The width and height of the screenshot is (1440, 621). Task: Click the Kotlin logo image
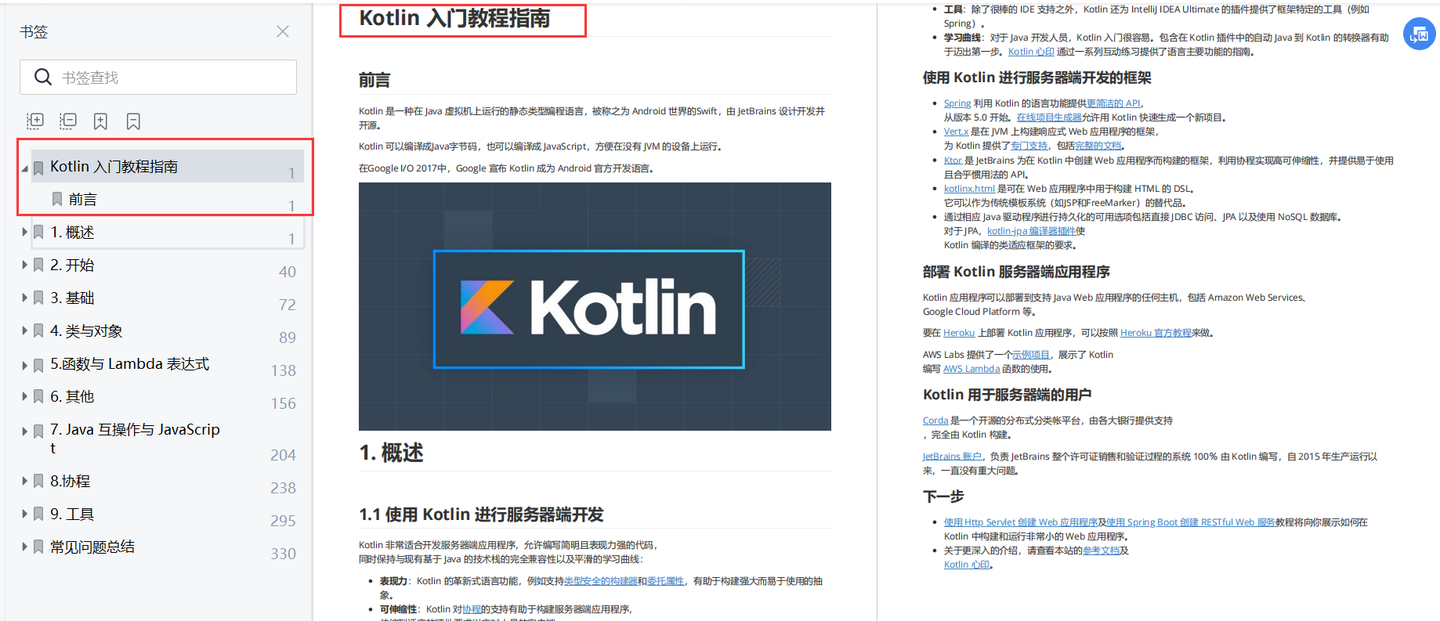tap(595, 307)
